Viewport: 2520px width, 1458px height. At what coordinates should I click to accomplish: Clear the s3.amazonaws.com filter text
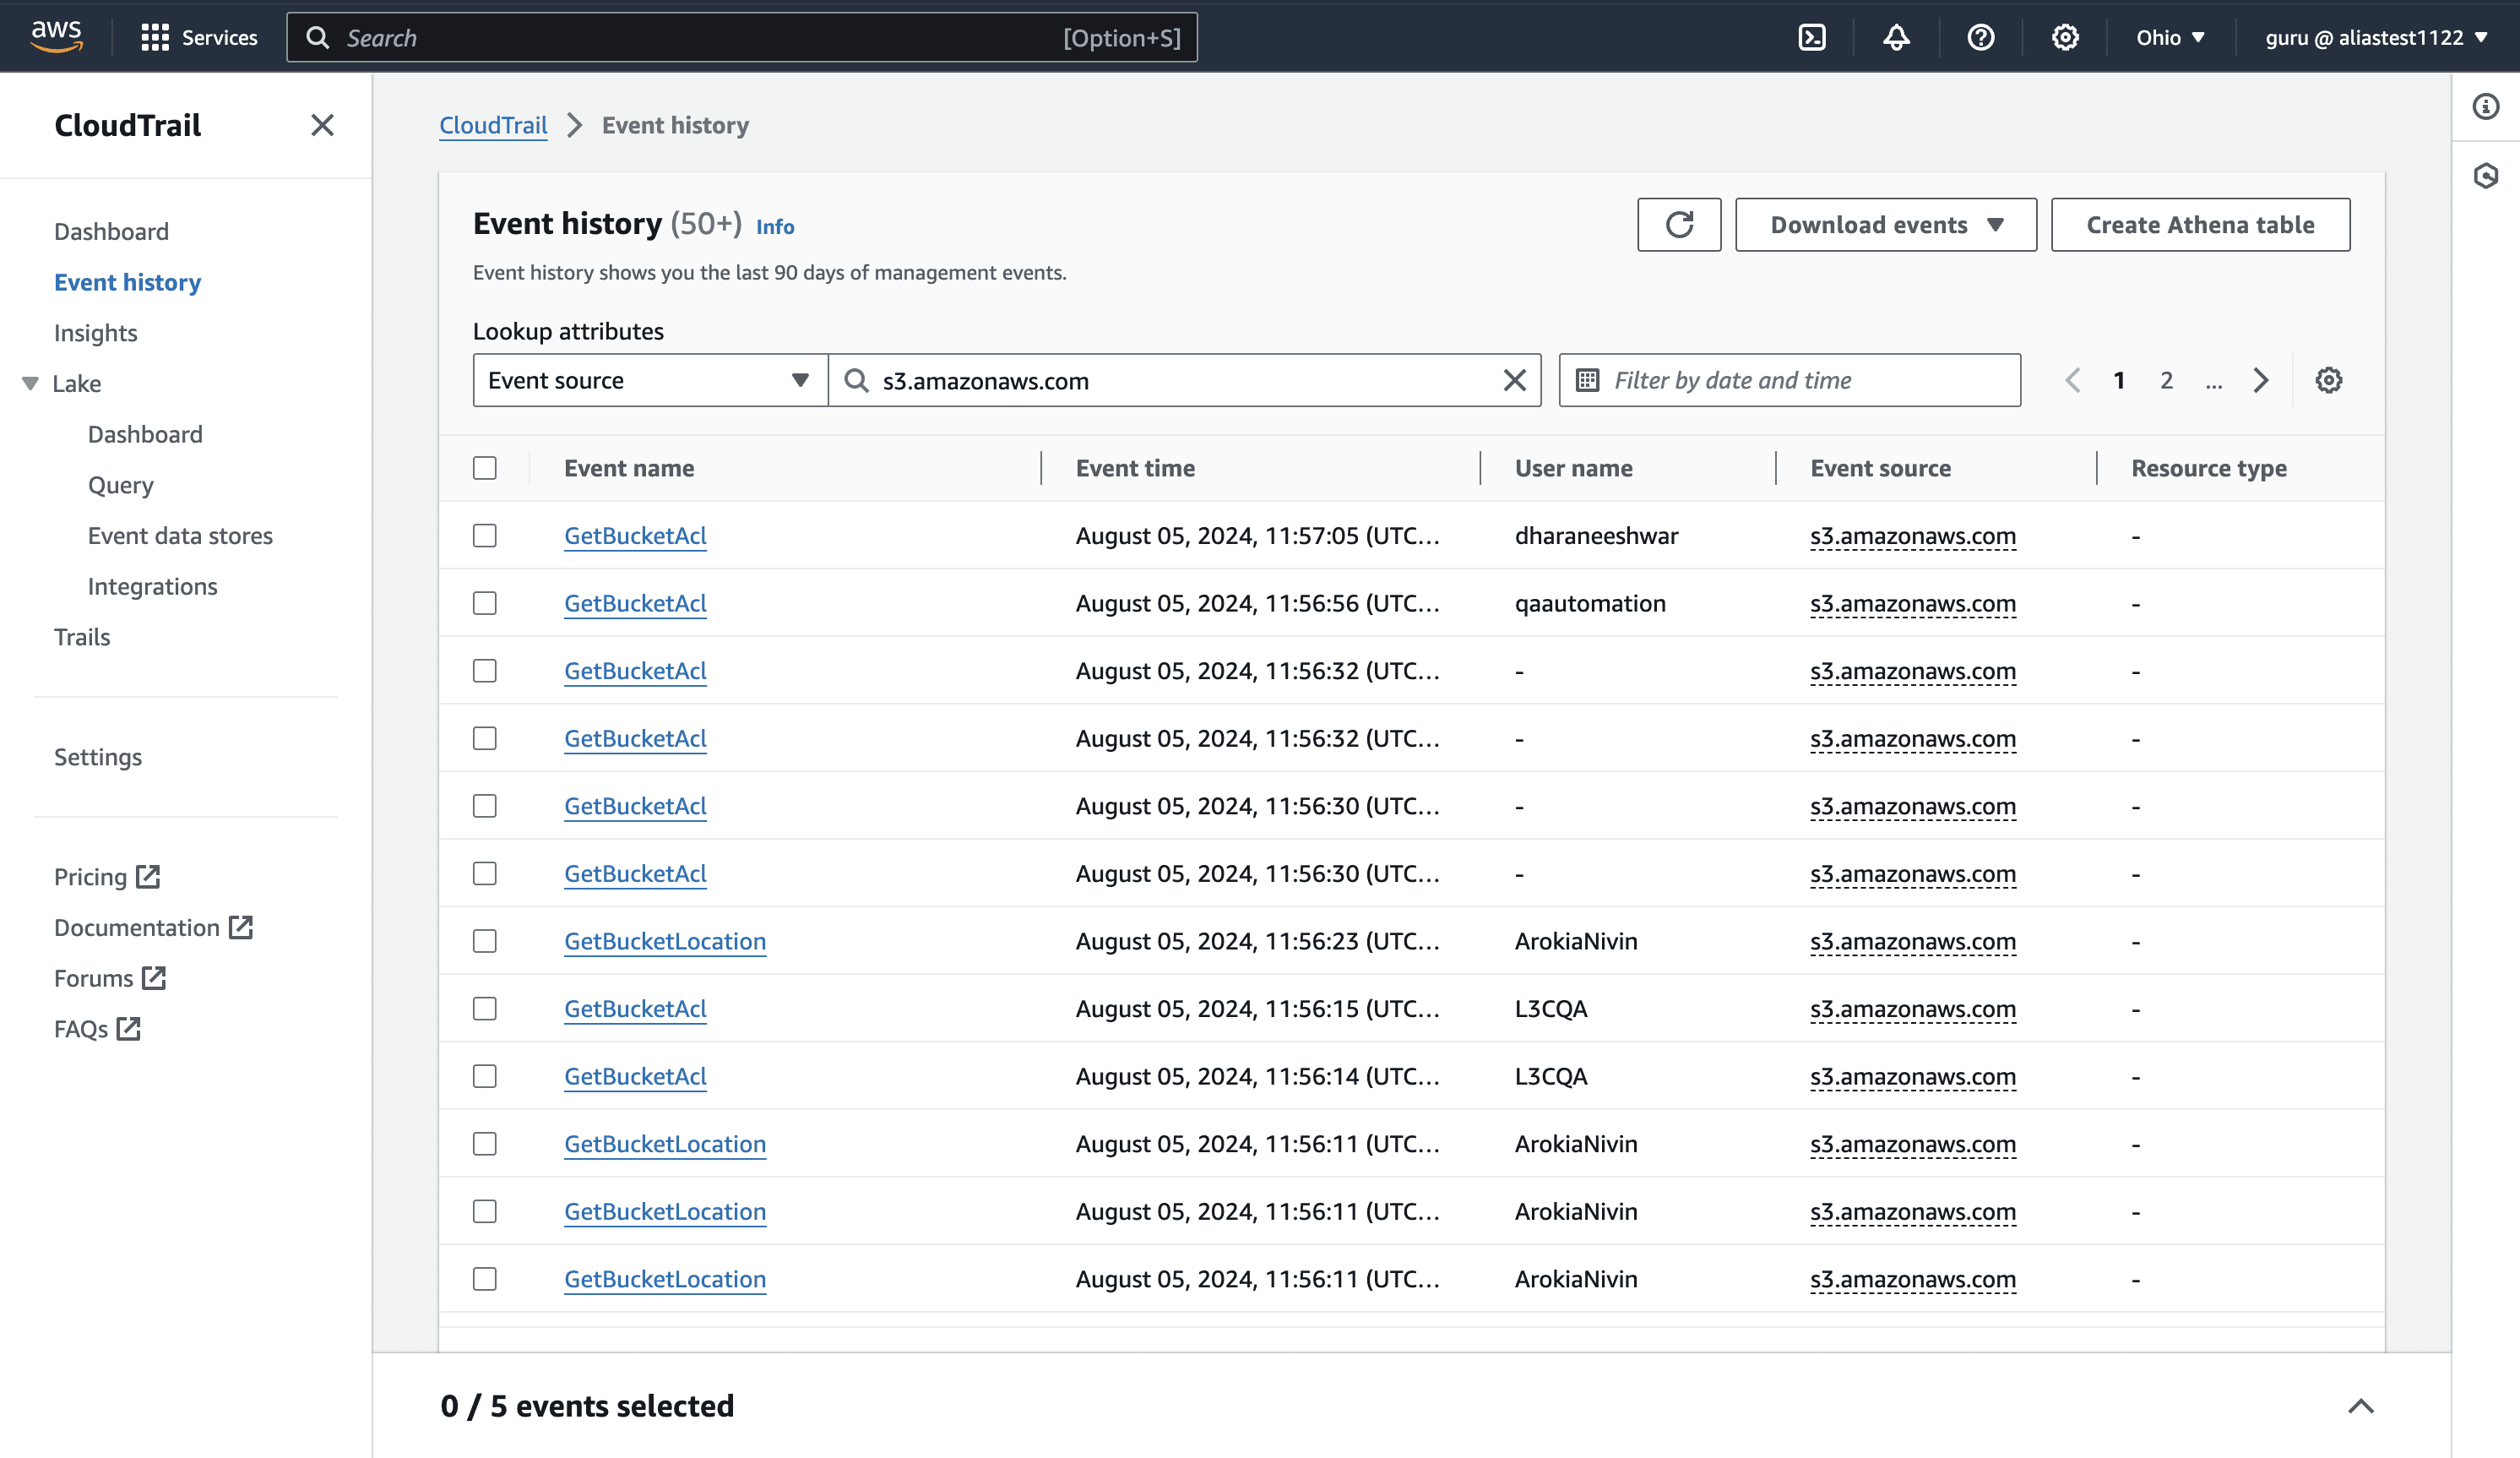(x=1514, y=380)
